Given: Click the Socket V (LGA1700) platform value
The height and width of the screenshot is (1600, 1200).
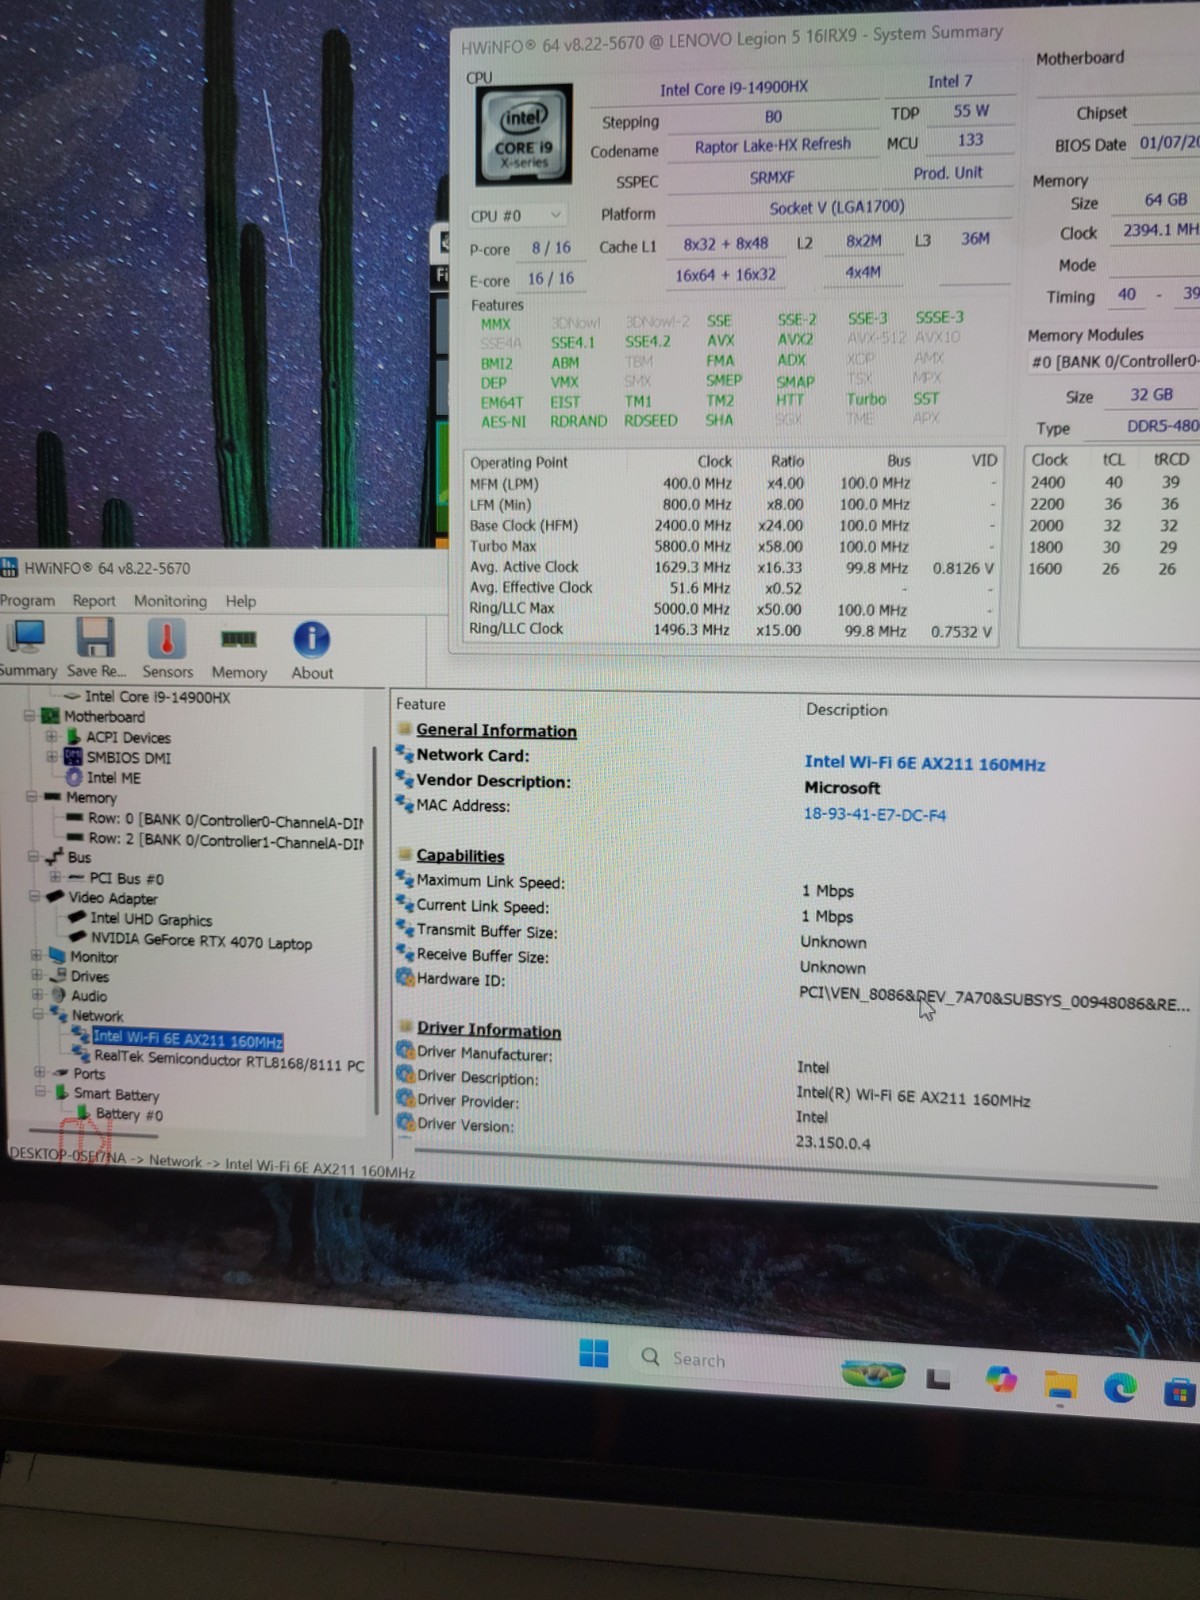Looking at the screenshot, I should [836, 207].
